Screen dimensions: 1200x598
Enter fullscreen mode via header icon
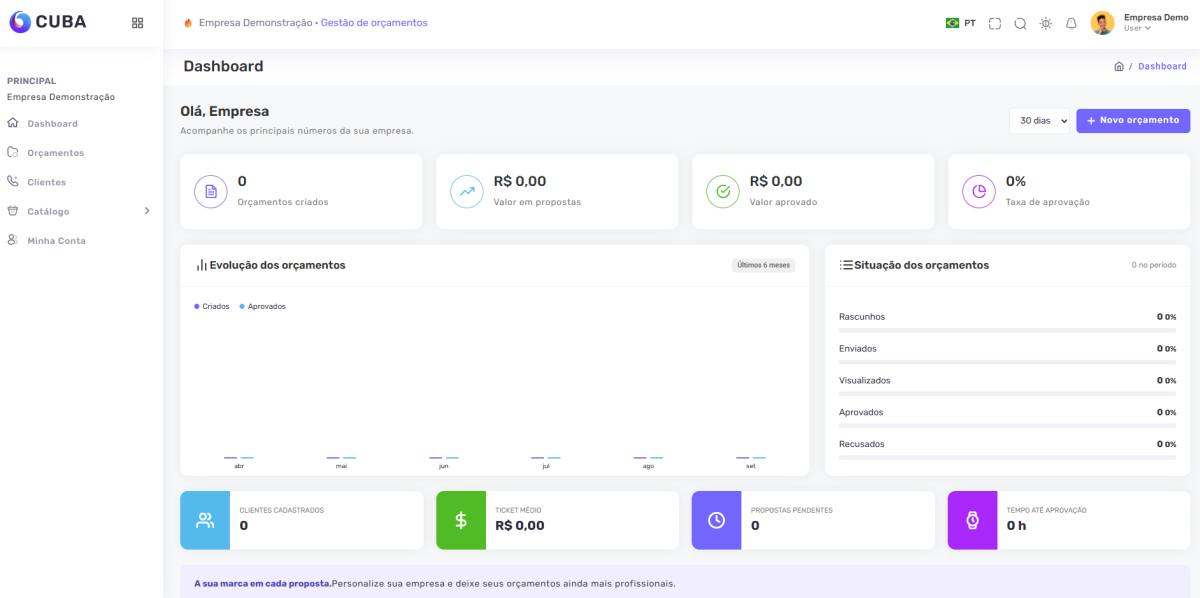tap(995, 23)
